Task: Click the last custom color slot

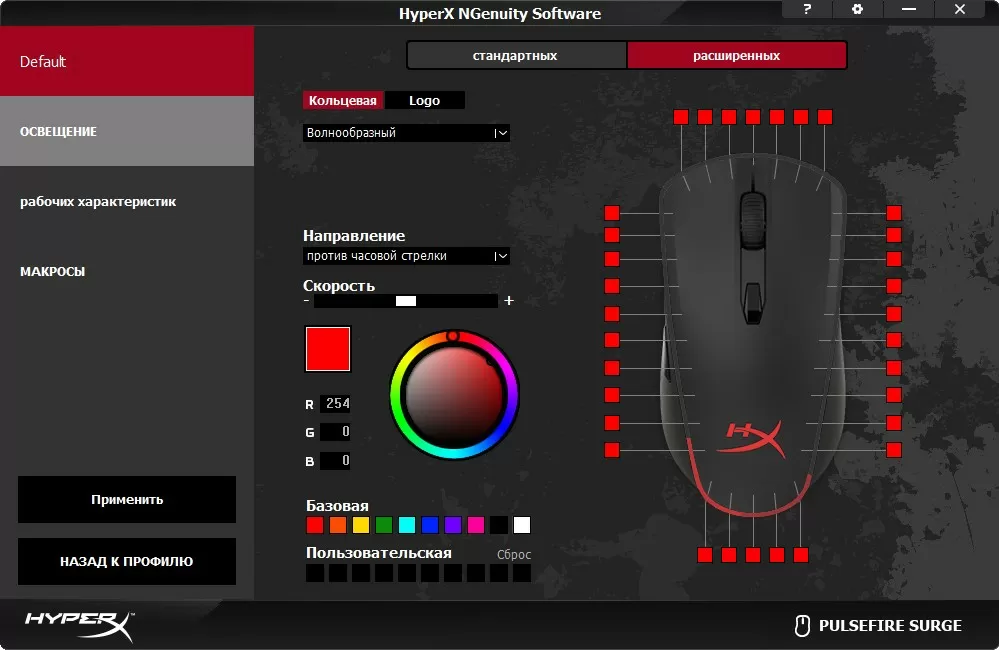Action: [x=522, y=573]
